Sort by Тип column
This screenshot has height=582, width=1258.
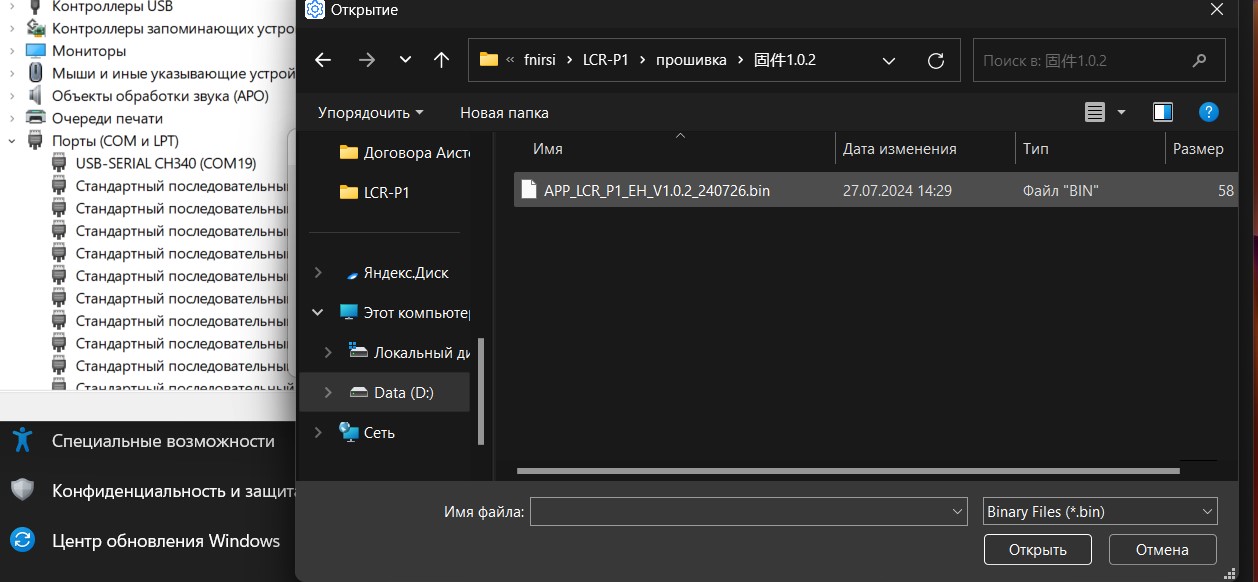coord(1035,149)
